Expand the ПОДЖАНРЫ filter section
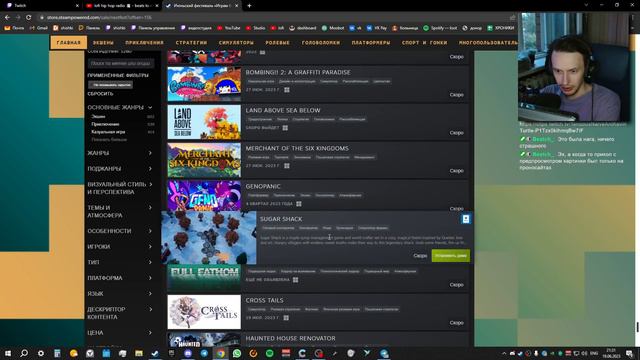The image size is (640, 360). point(120,169)
